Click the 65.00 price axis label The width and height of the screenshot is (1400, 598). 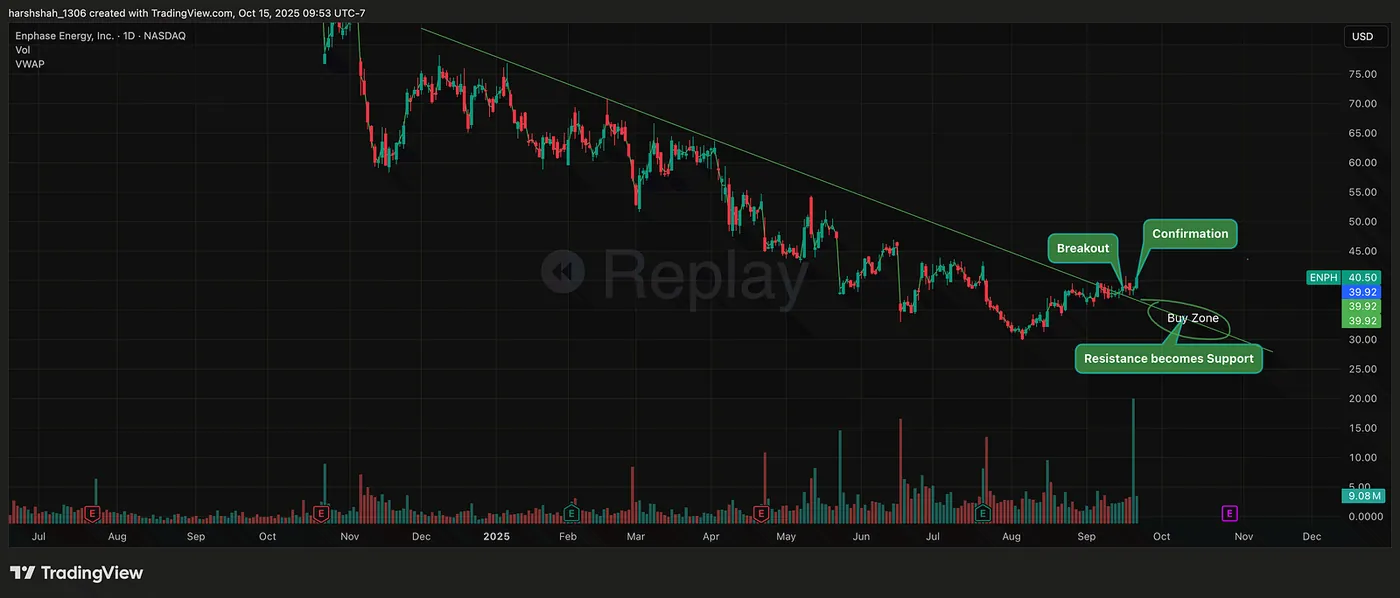[x=1364, y=133]
